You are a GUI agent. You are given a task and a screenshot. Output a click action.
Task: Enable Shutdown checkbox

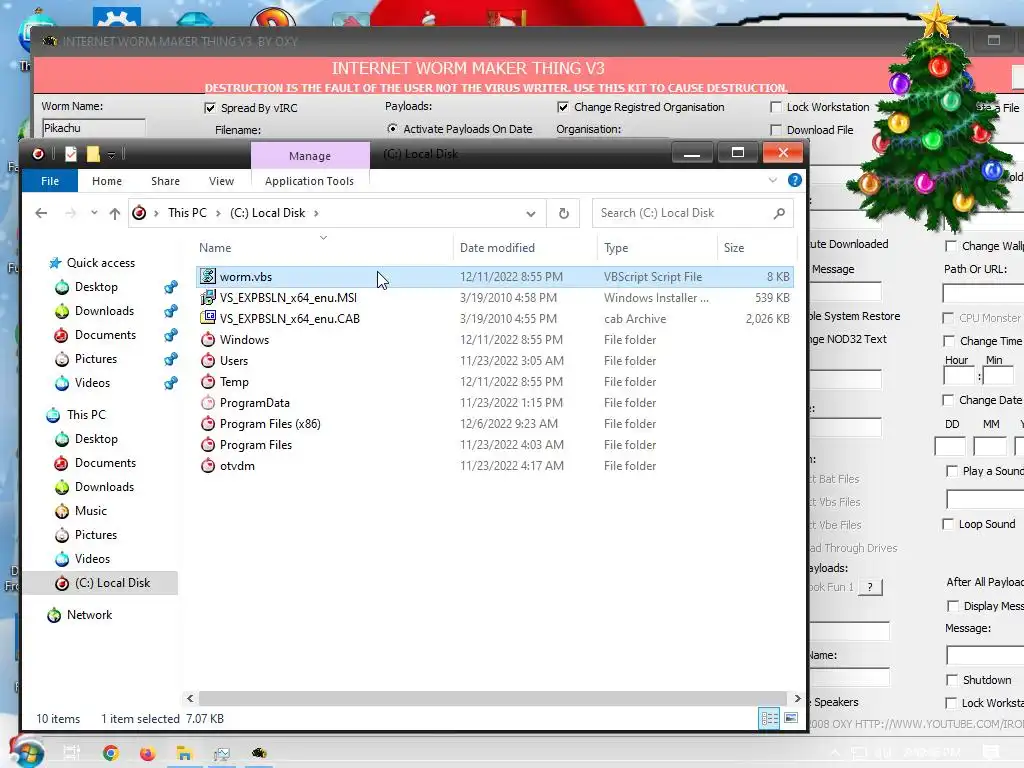(952, 680)
